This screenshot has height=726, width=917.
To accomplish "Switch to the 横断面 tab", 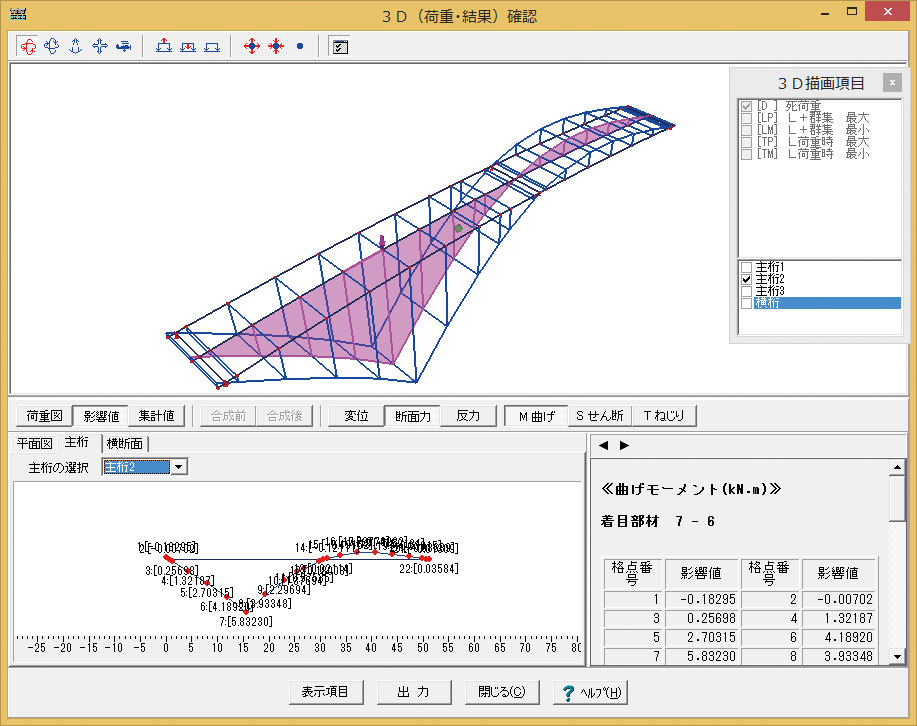I will tap(125, 443).
